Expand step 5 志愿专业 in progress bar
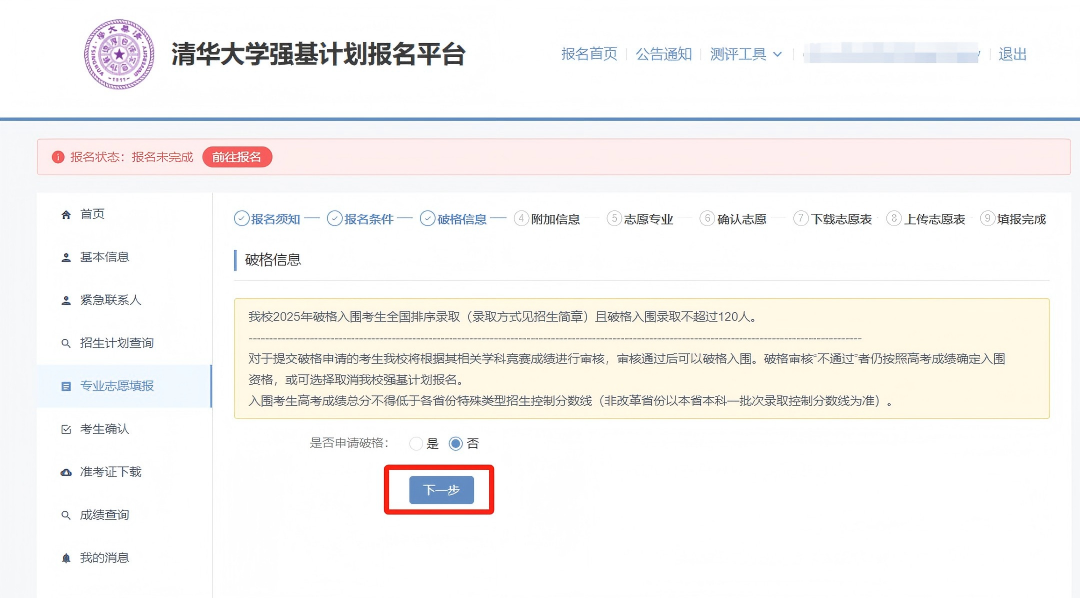 (x=641, y=219)
